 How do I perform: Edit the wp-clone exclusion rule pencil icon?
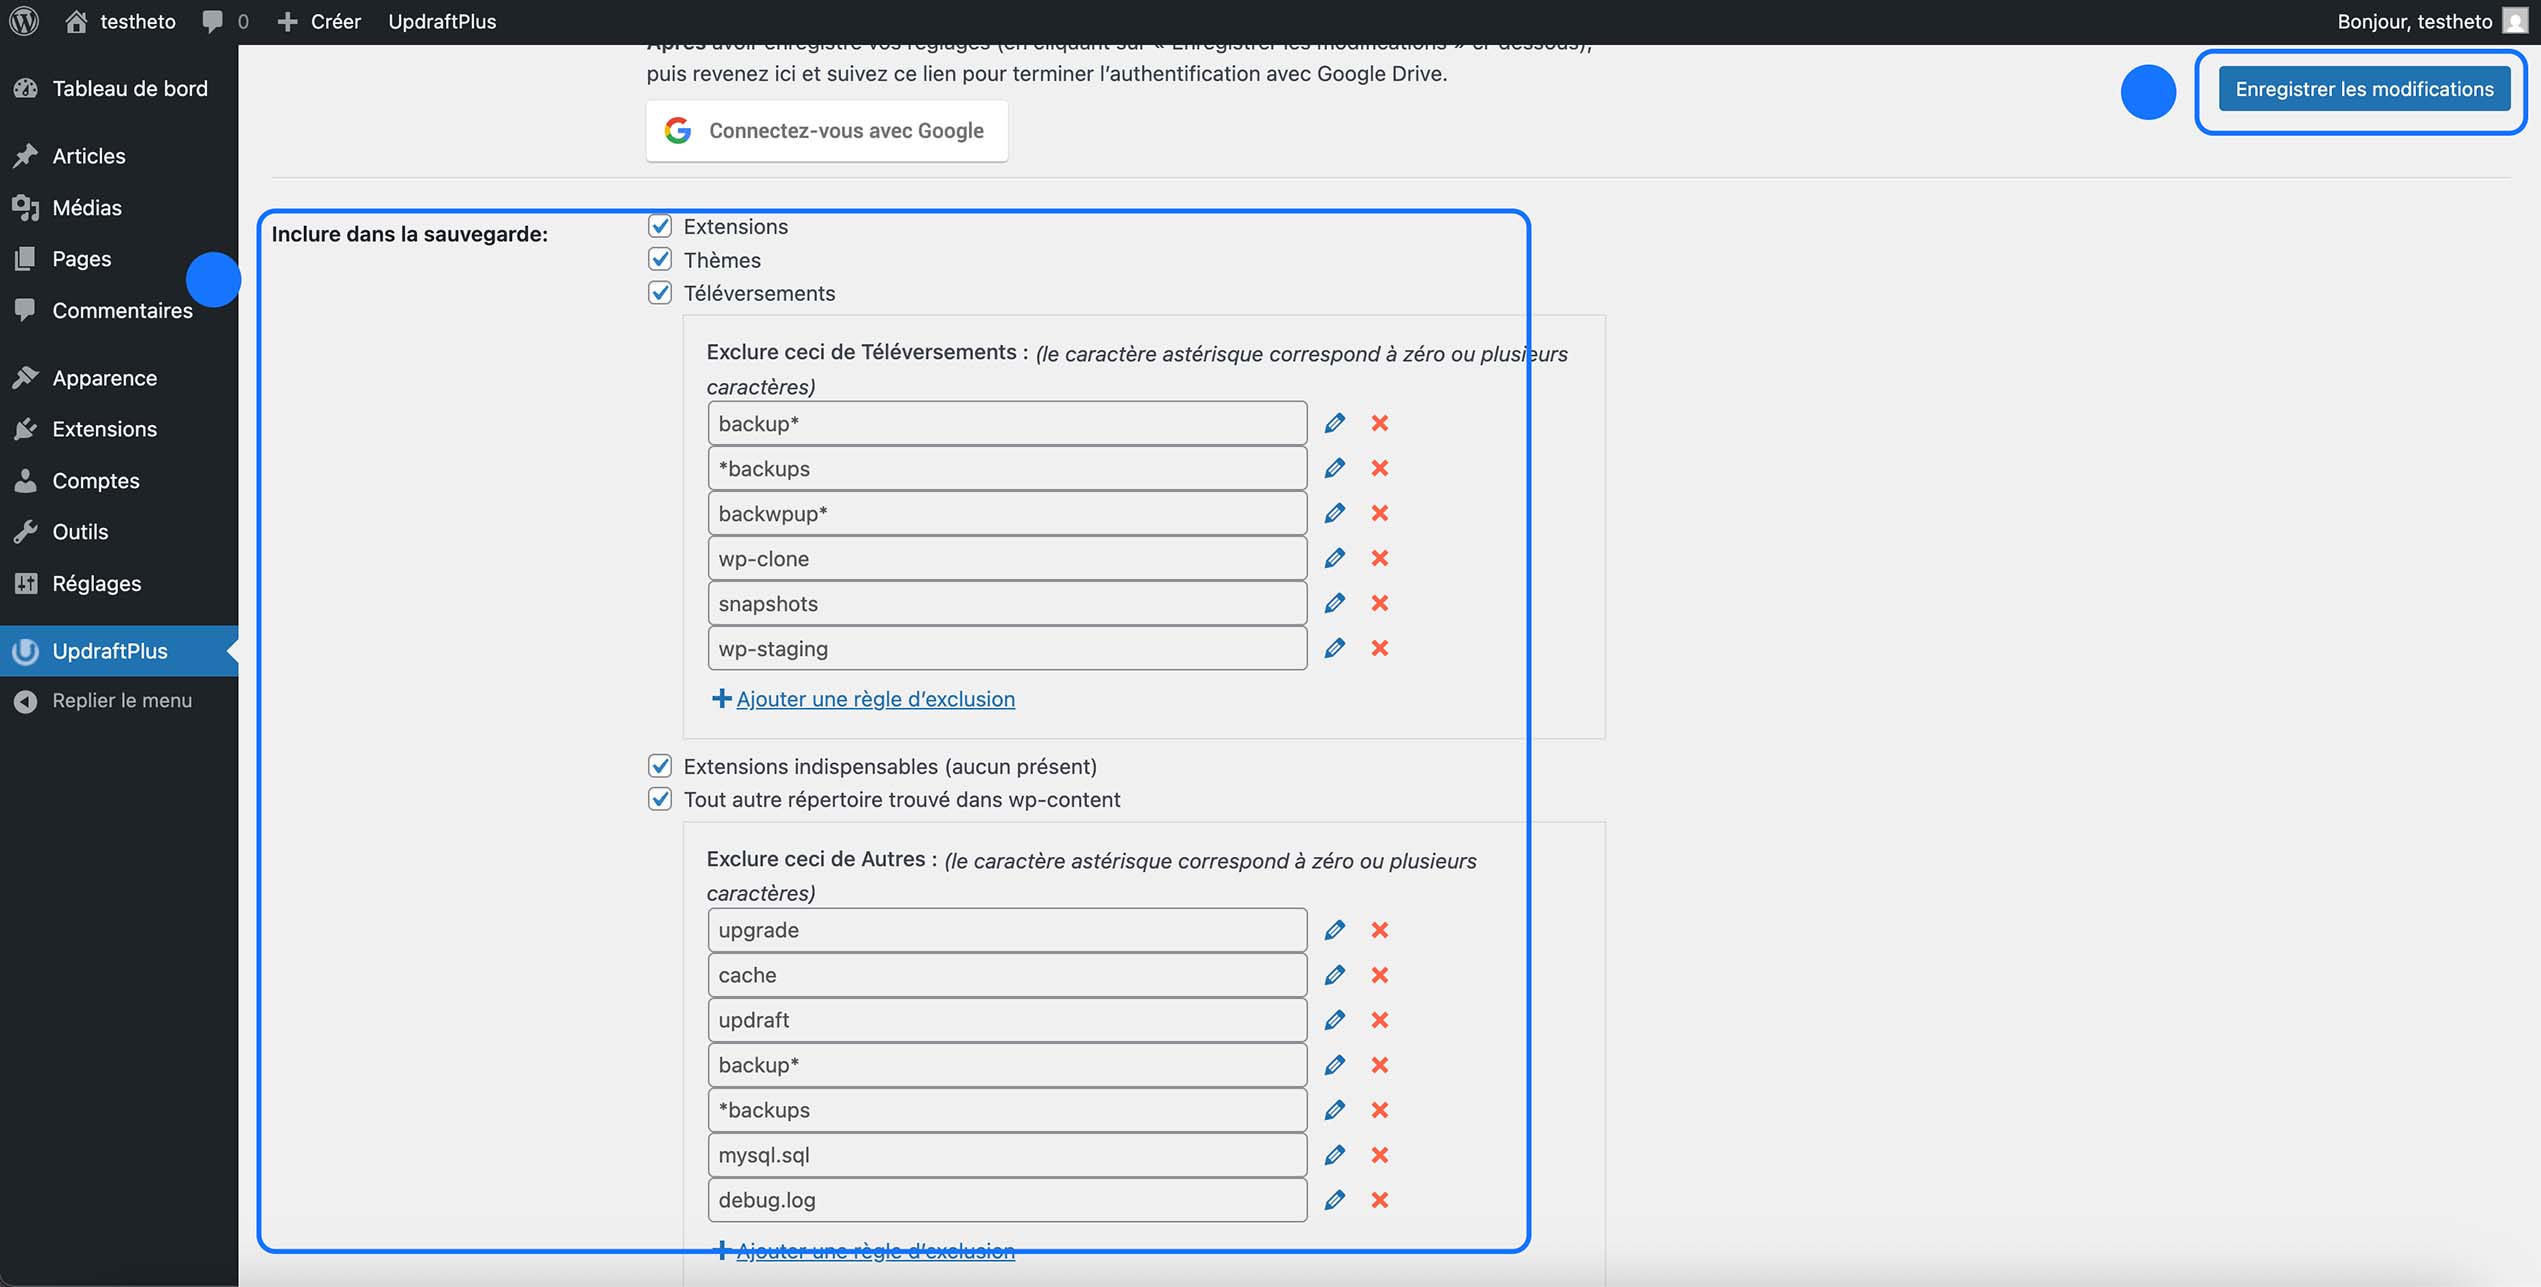tap(1334, 557)
